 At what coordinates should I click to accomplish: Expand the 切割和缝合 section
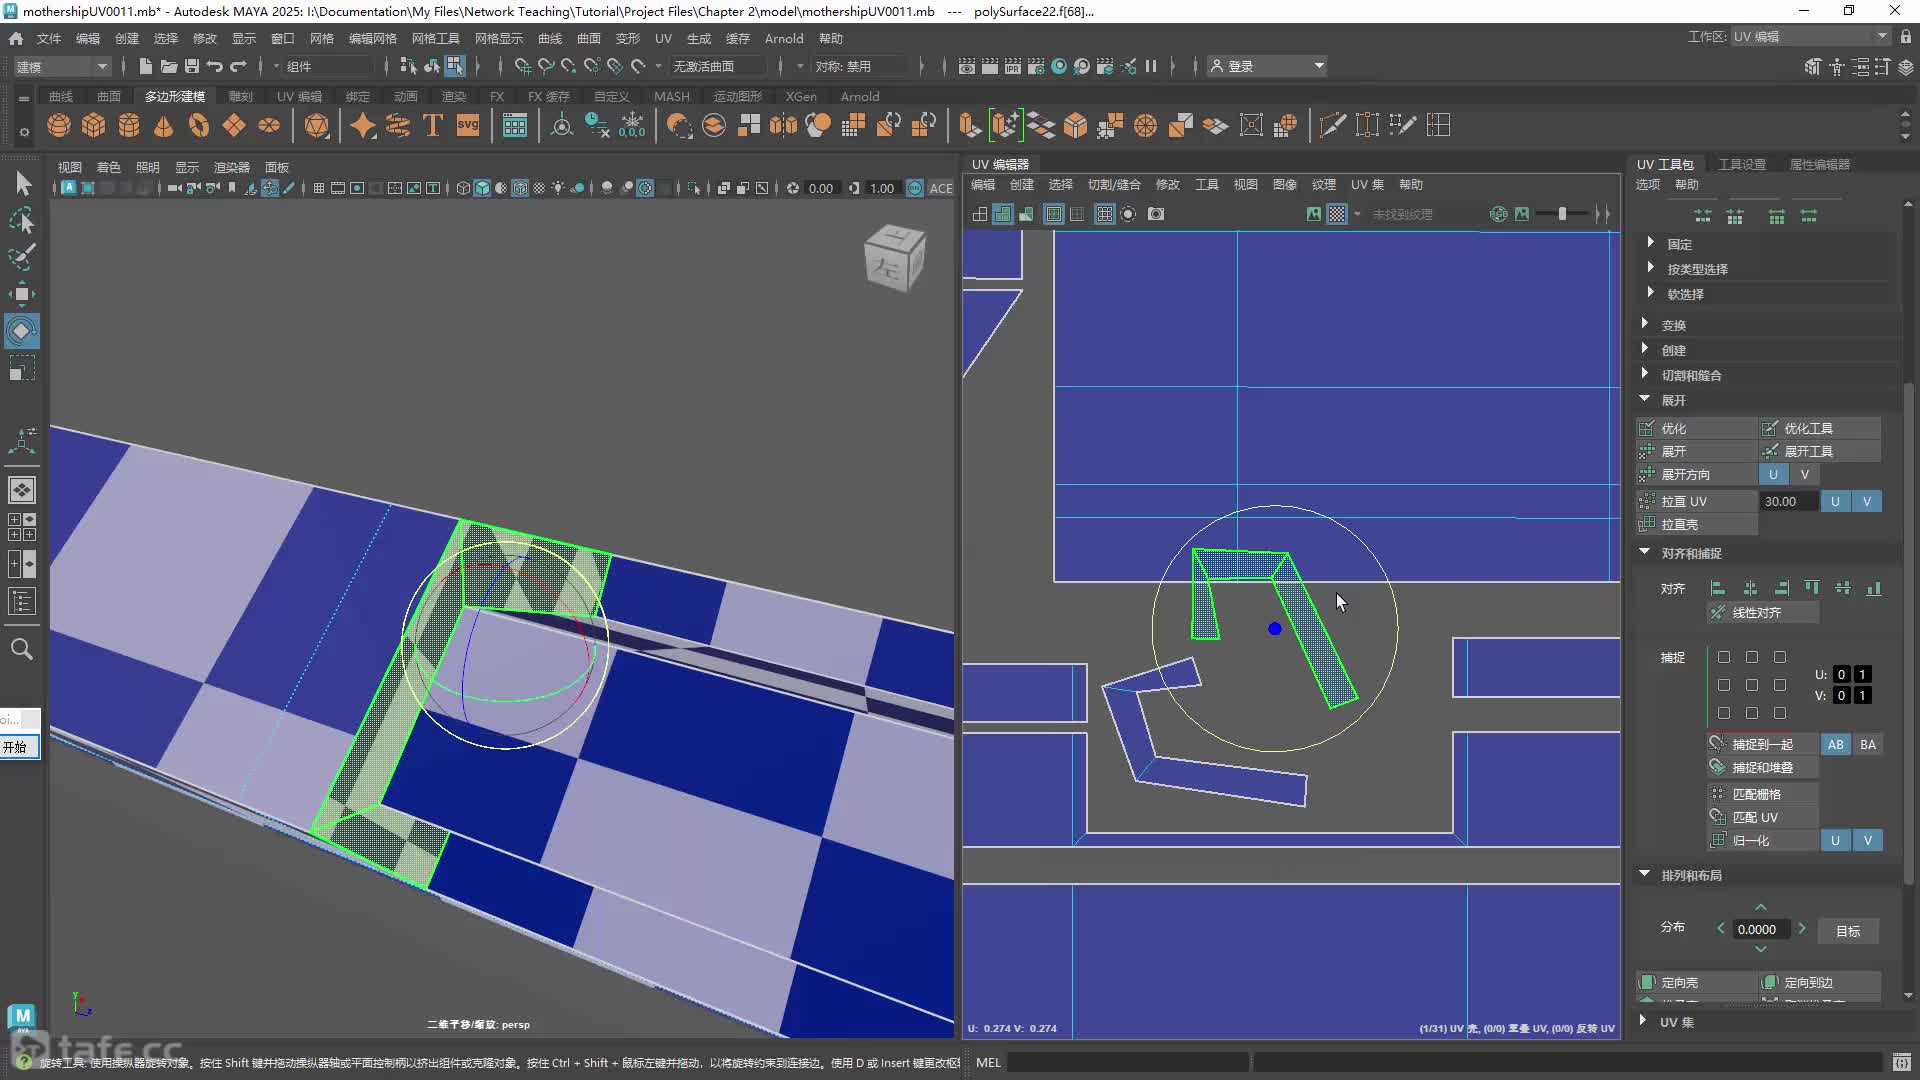point(1645,374)
